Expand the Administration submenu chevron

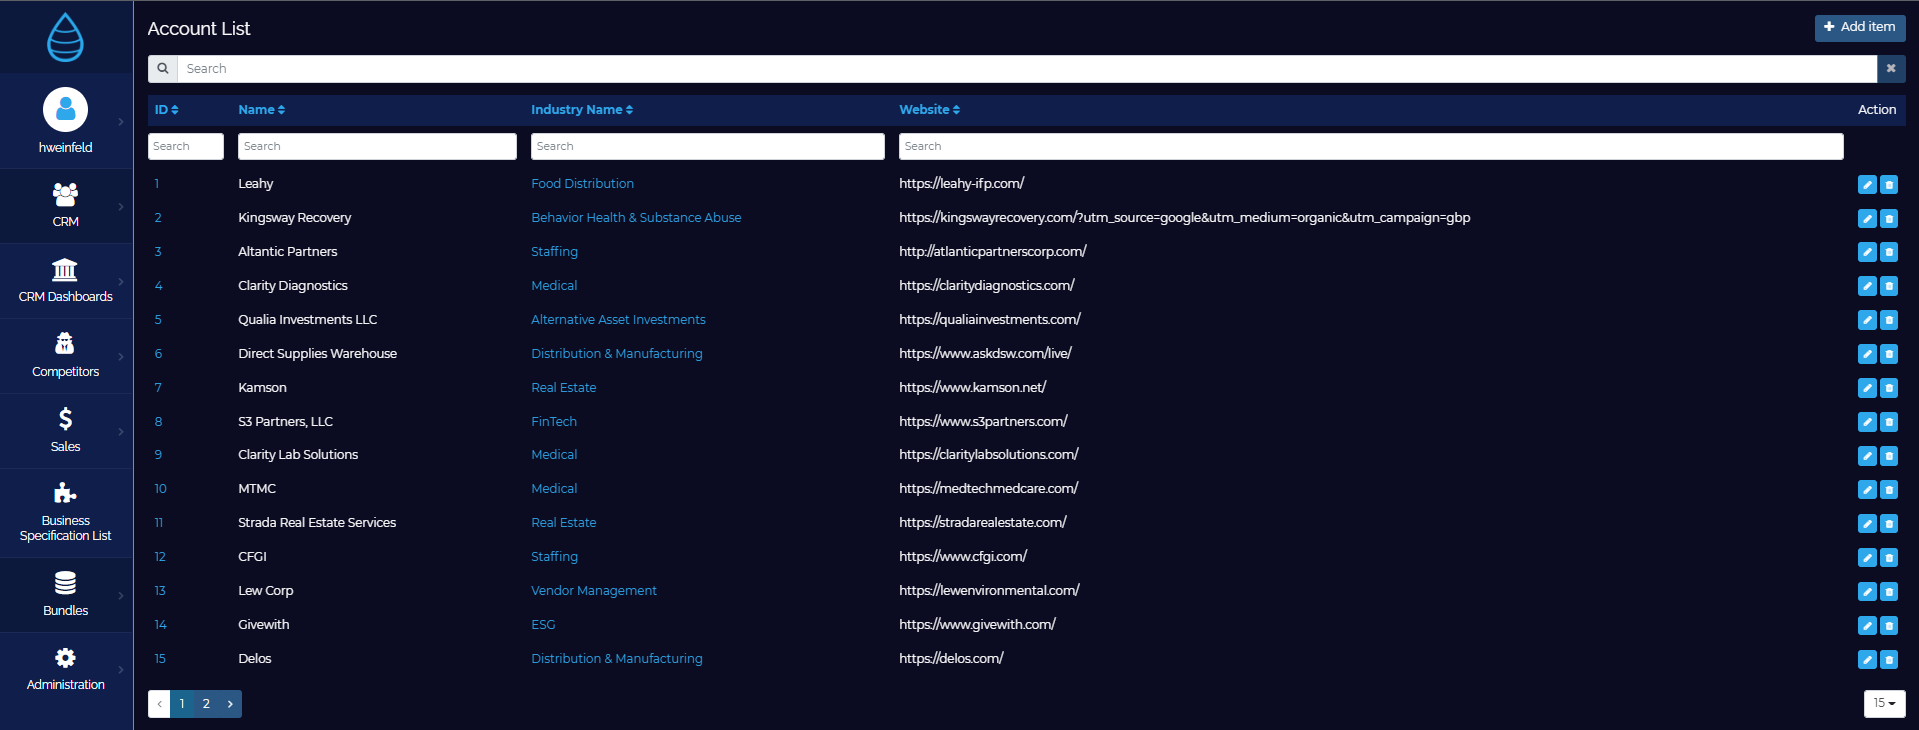121,670
